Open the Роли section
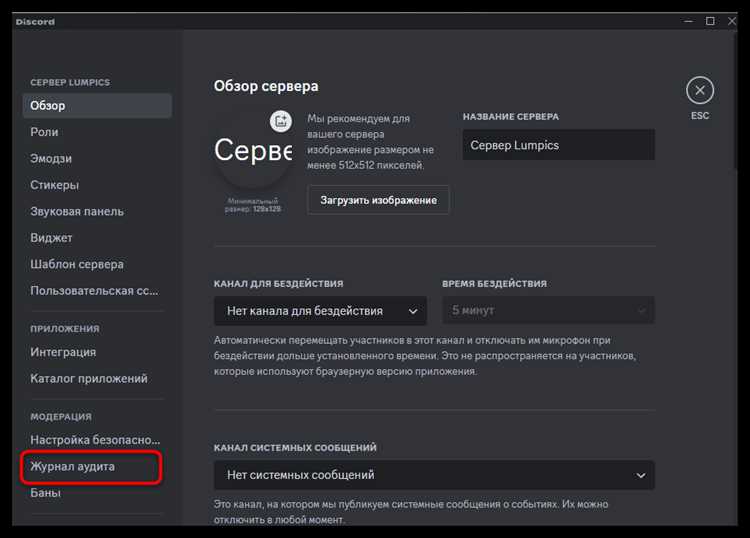Viewport: 750px width, 538px height. [x=97, y=132]
